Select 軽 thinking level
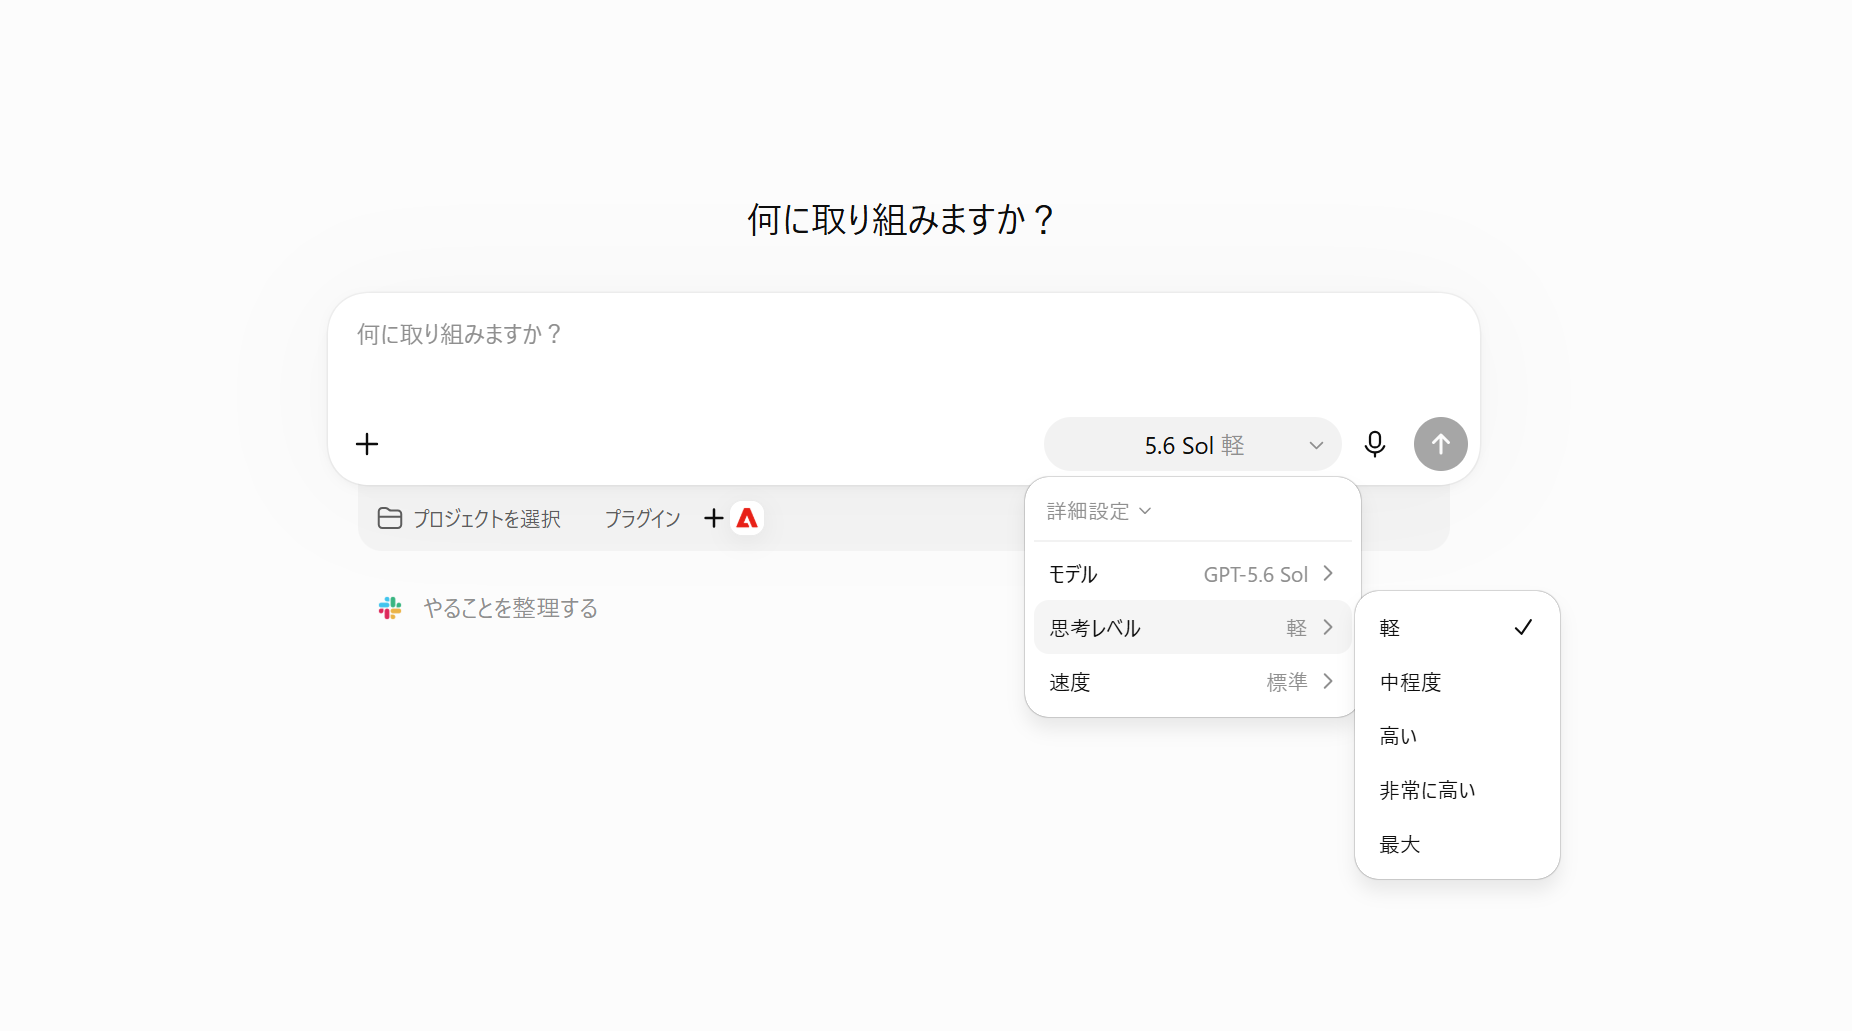This screenshot has height=1031, width=1852. [1457, 628]
